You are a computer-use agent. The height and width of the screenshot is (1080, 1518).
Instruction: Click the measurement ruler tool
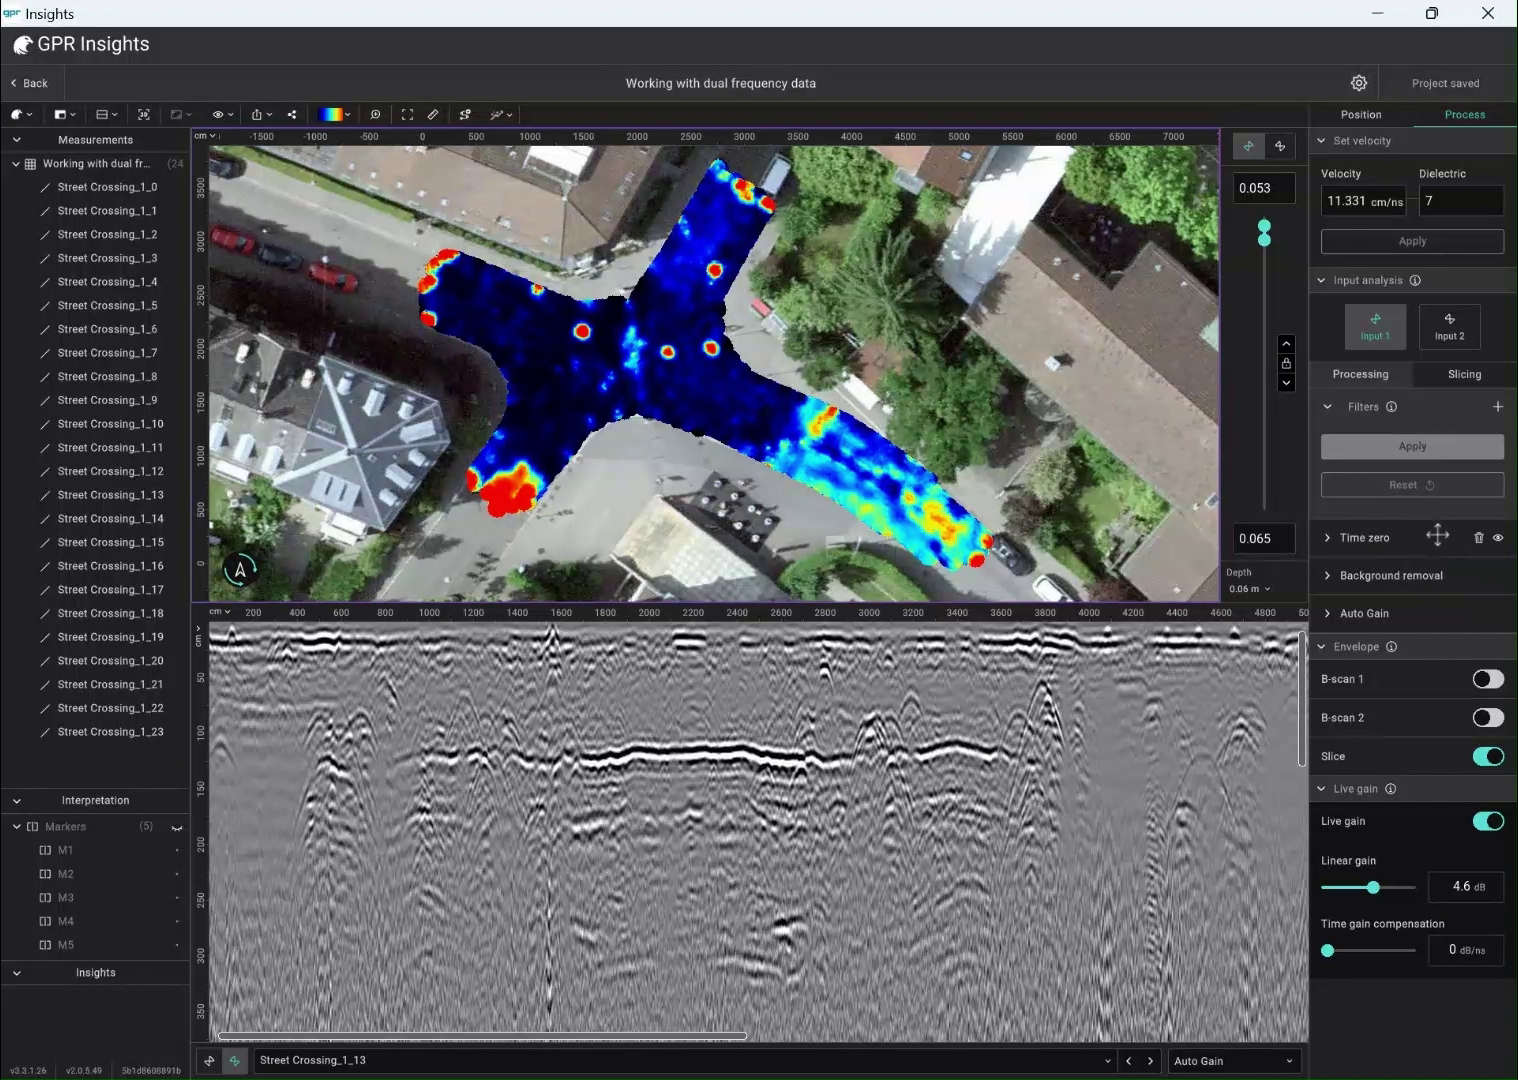coord(433,114)
